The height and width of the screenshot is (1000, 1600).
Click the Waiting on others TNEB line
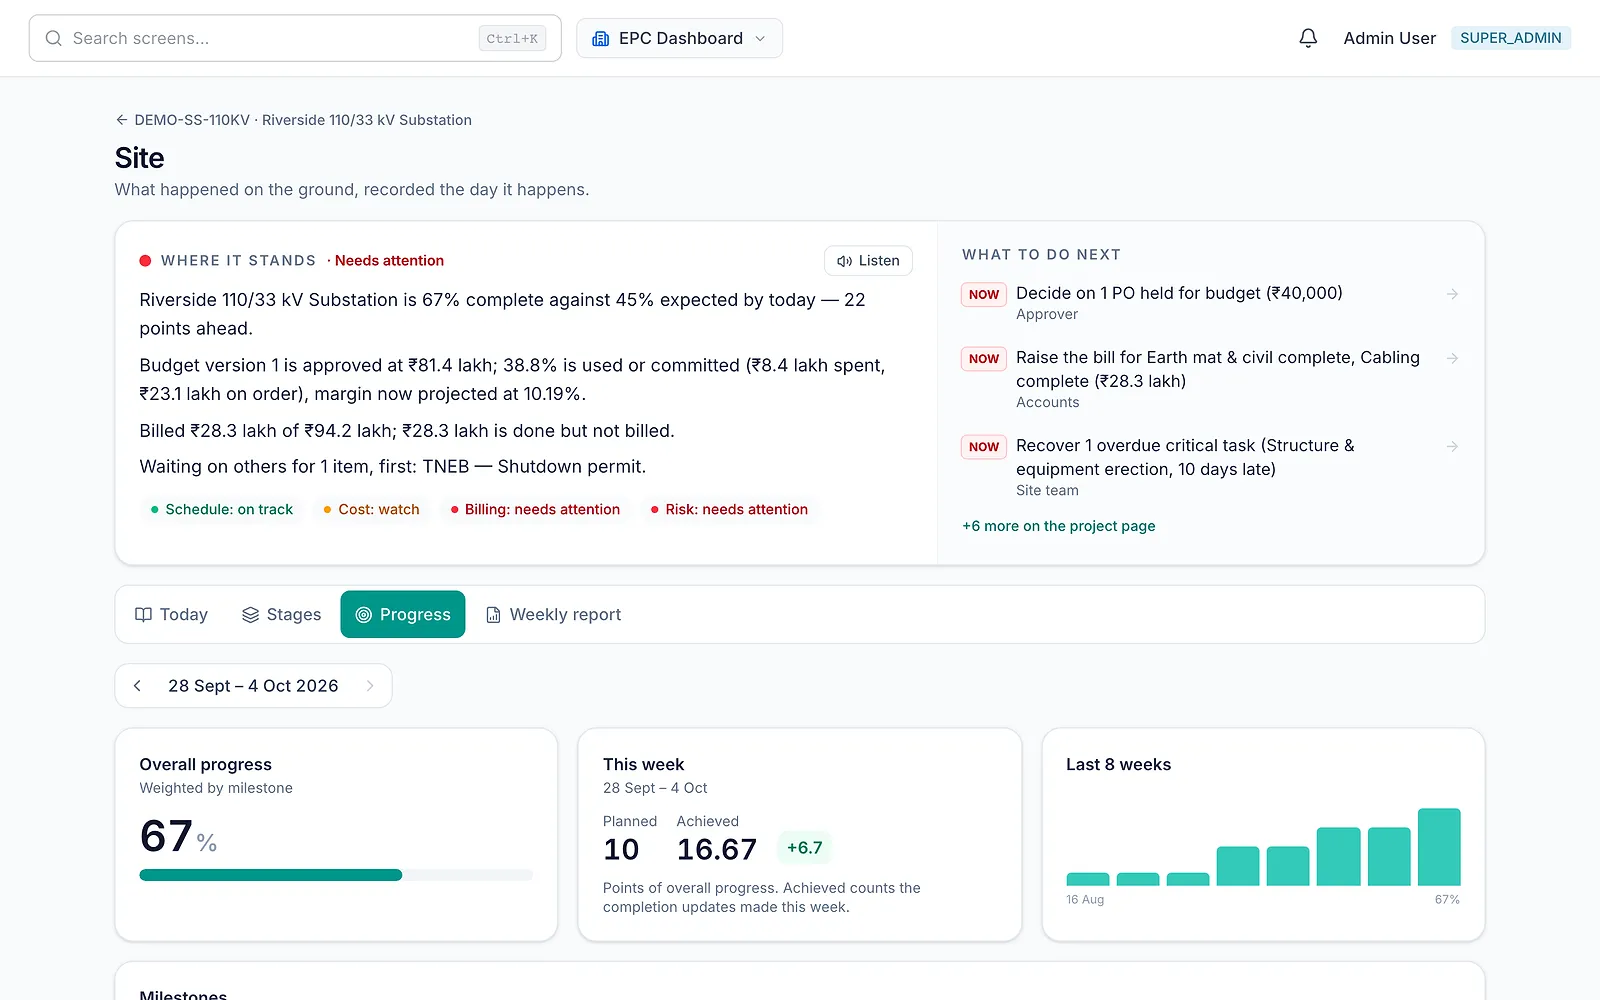pyautogui.click(x=393, y=467)
